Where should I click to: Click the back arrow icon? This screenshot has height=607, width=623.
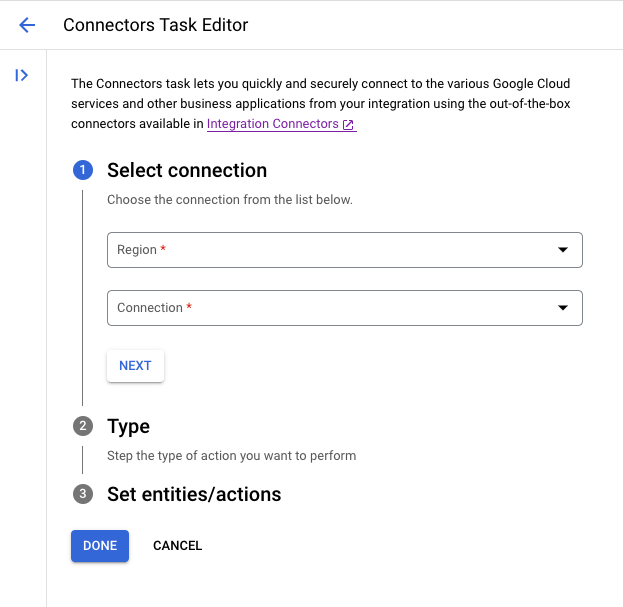[27, 25]
